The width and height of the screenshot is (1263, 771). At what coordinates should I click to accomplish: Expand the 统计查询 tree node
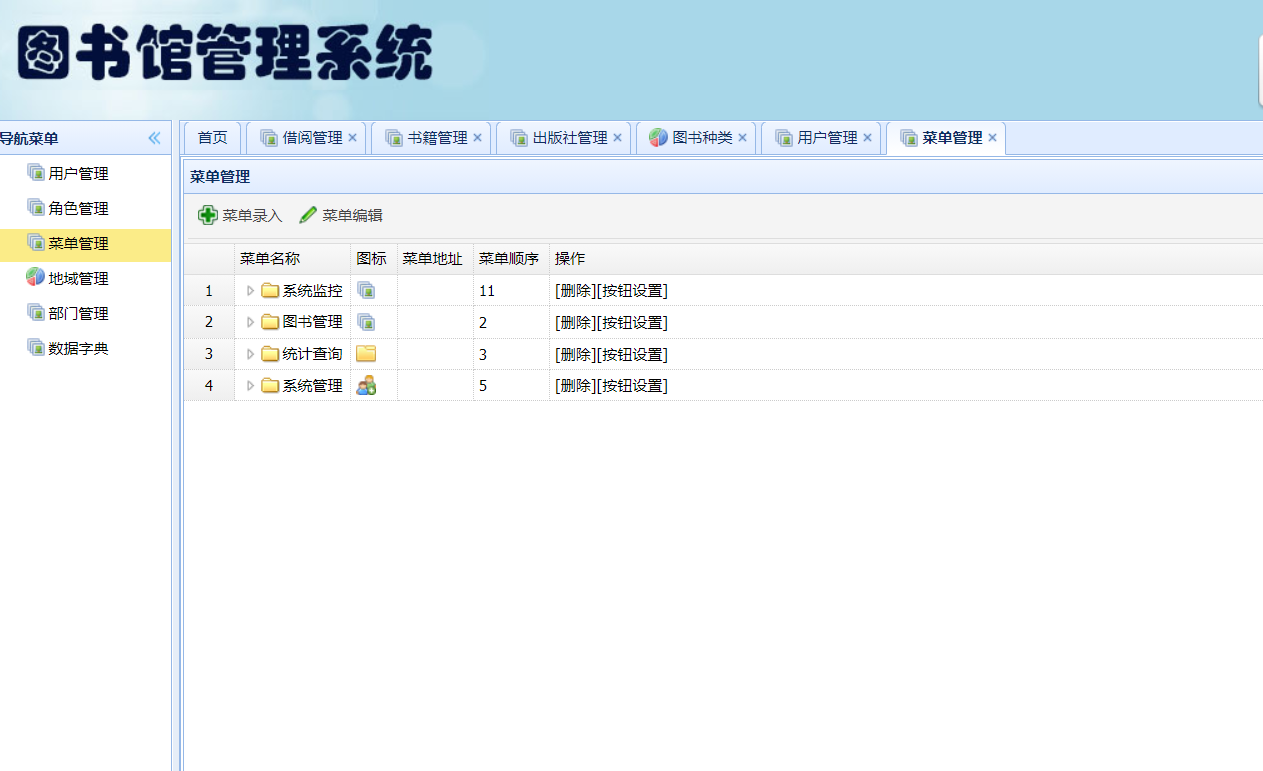(x=250, y=354)
